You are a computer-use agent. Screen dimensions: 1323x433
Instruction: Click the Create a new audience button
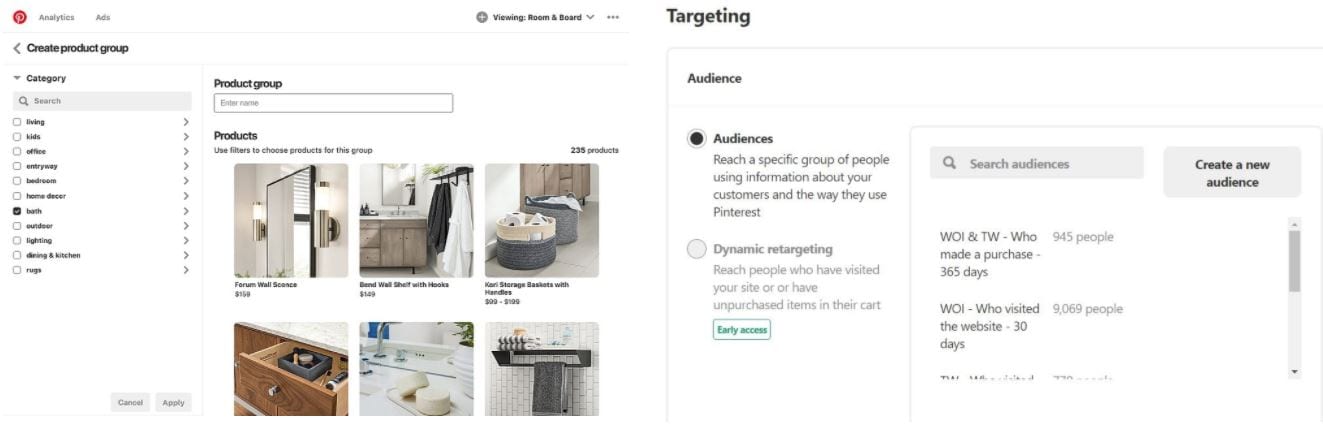(1232, 173)
